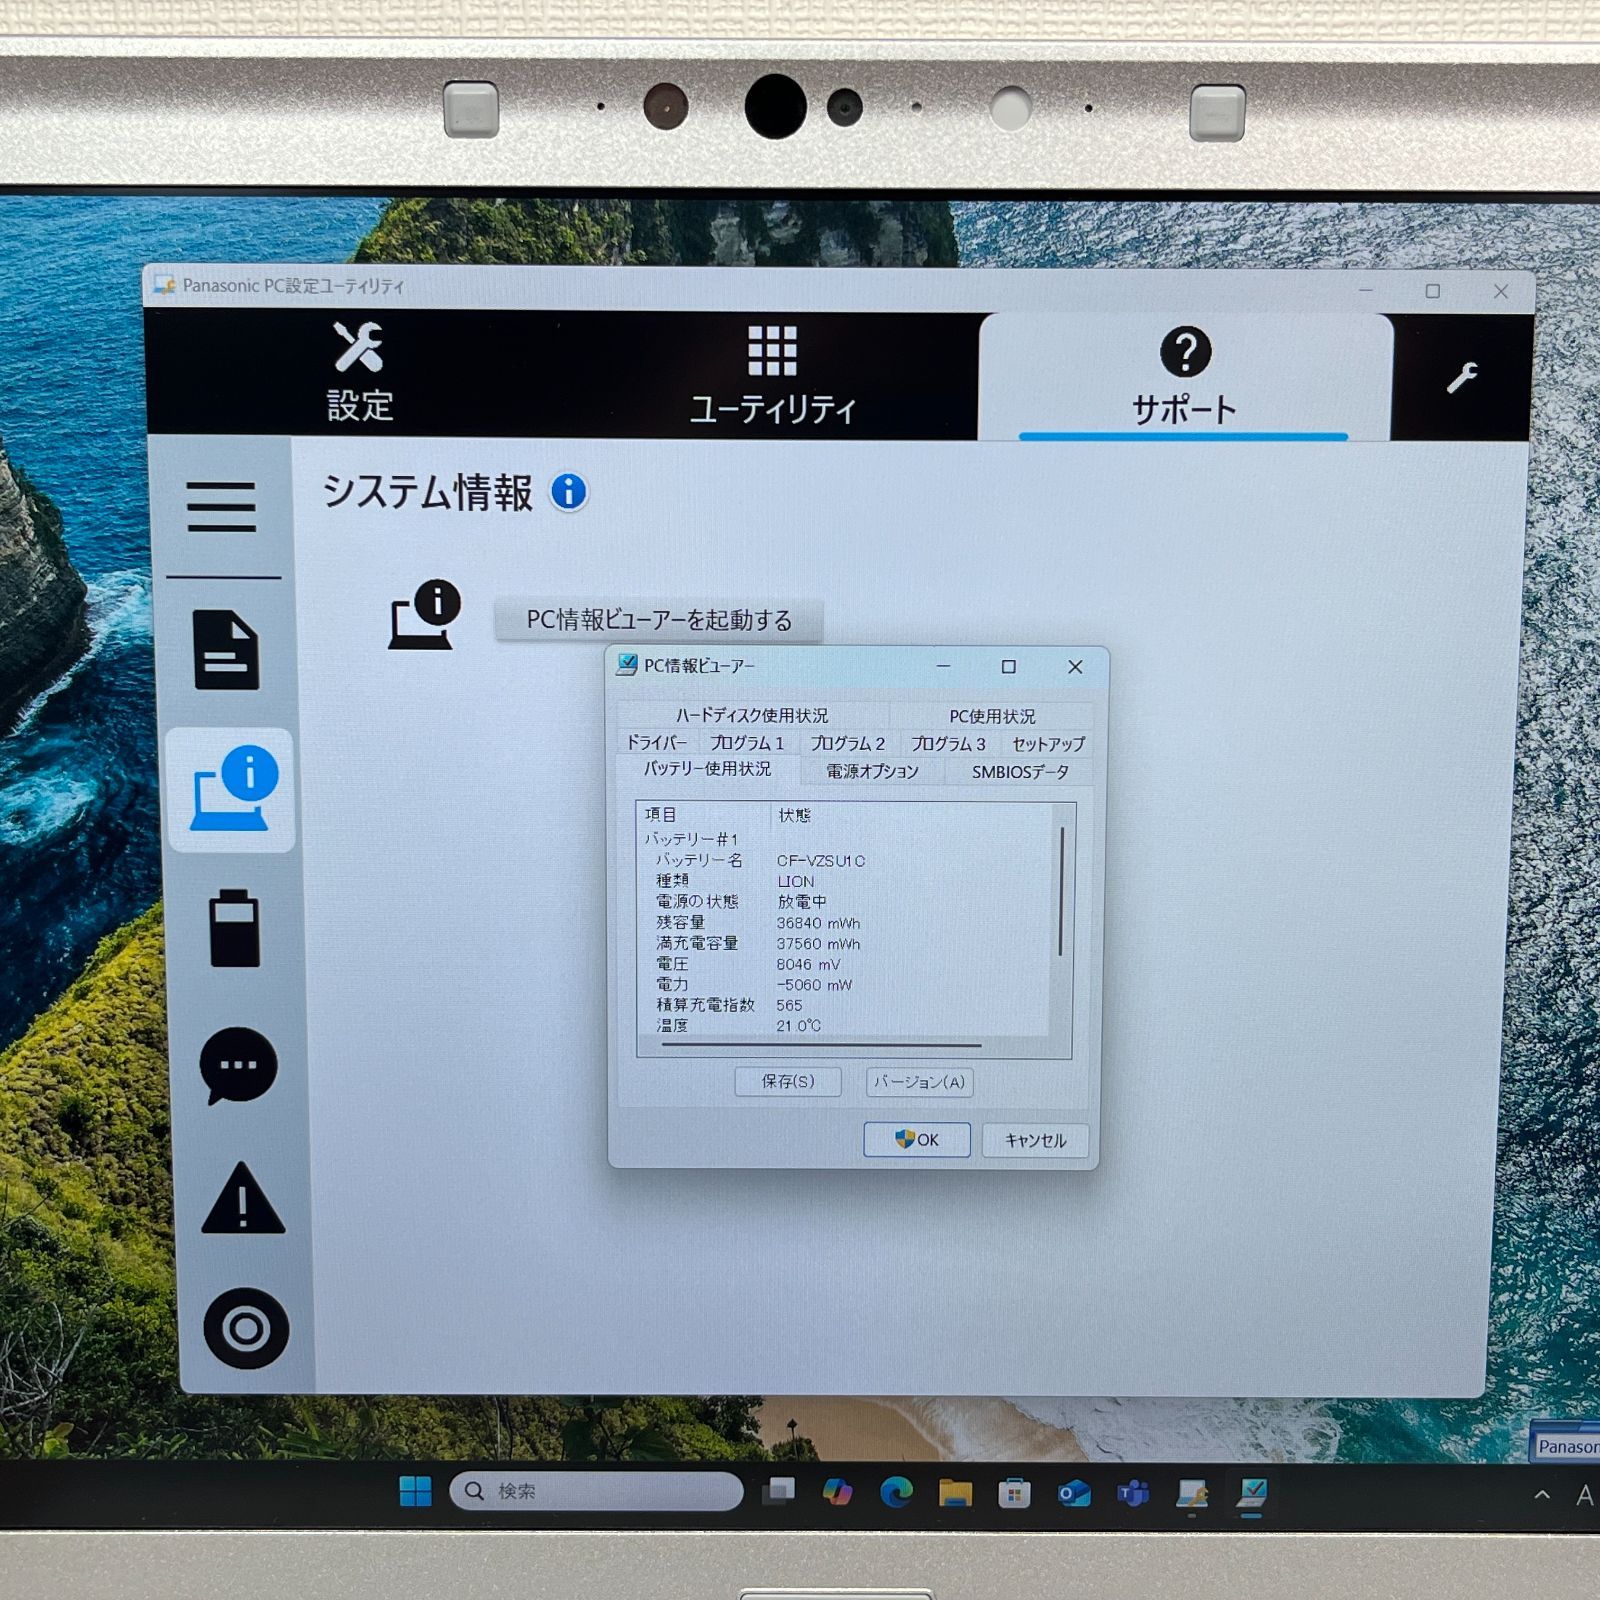Open the document manual icon in sidebar
Screen dimensions: 1600x1600
(x=226, y=649)
